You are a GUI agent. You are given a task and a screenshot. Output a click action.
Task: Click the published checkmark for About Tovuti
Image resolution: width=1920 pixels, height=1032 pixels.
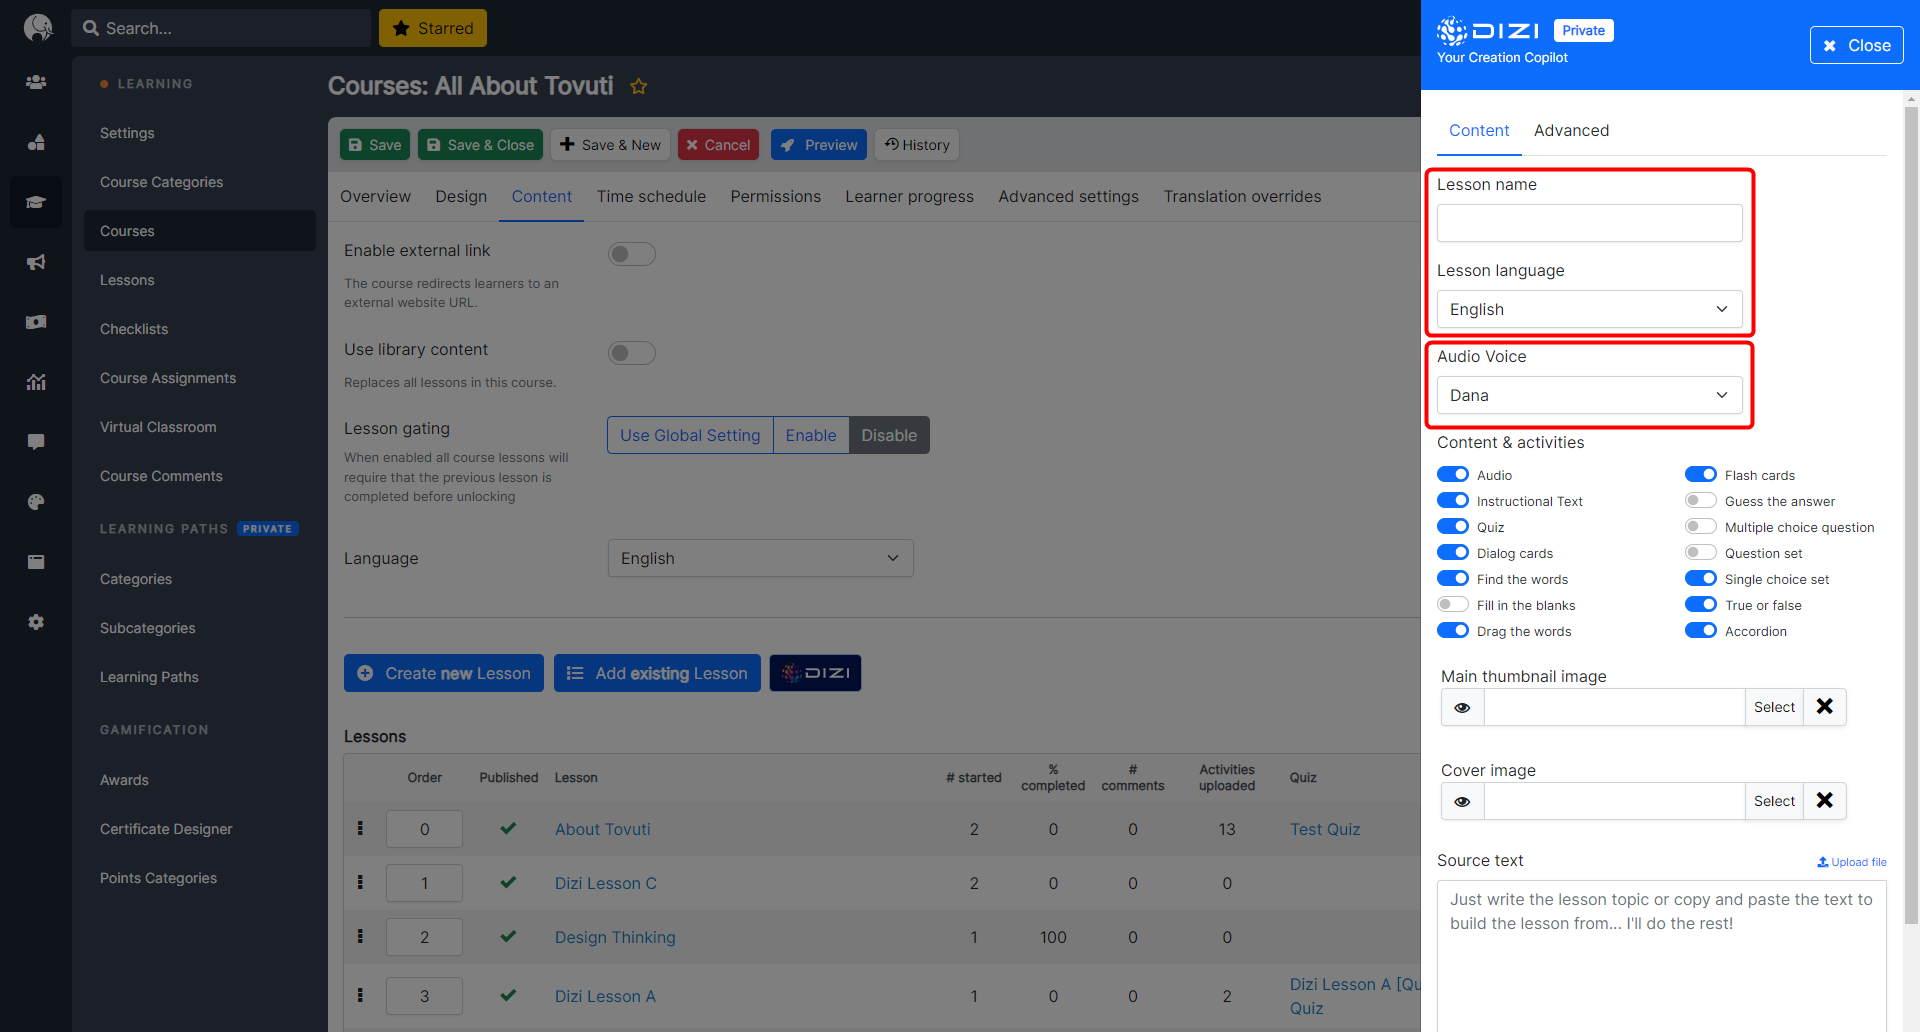[x=508, y=828]
